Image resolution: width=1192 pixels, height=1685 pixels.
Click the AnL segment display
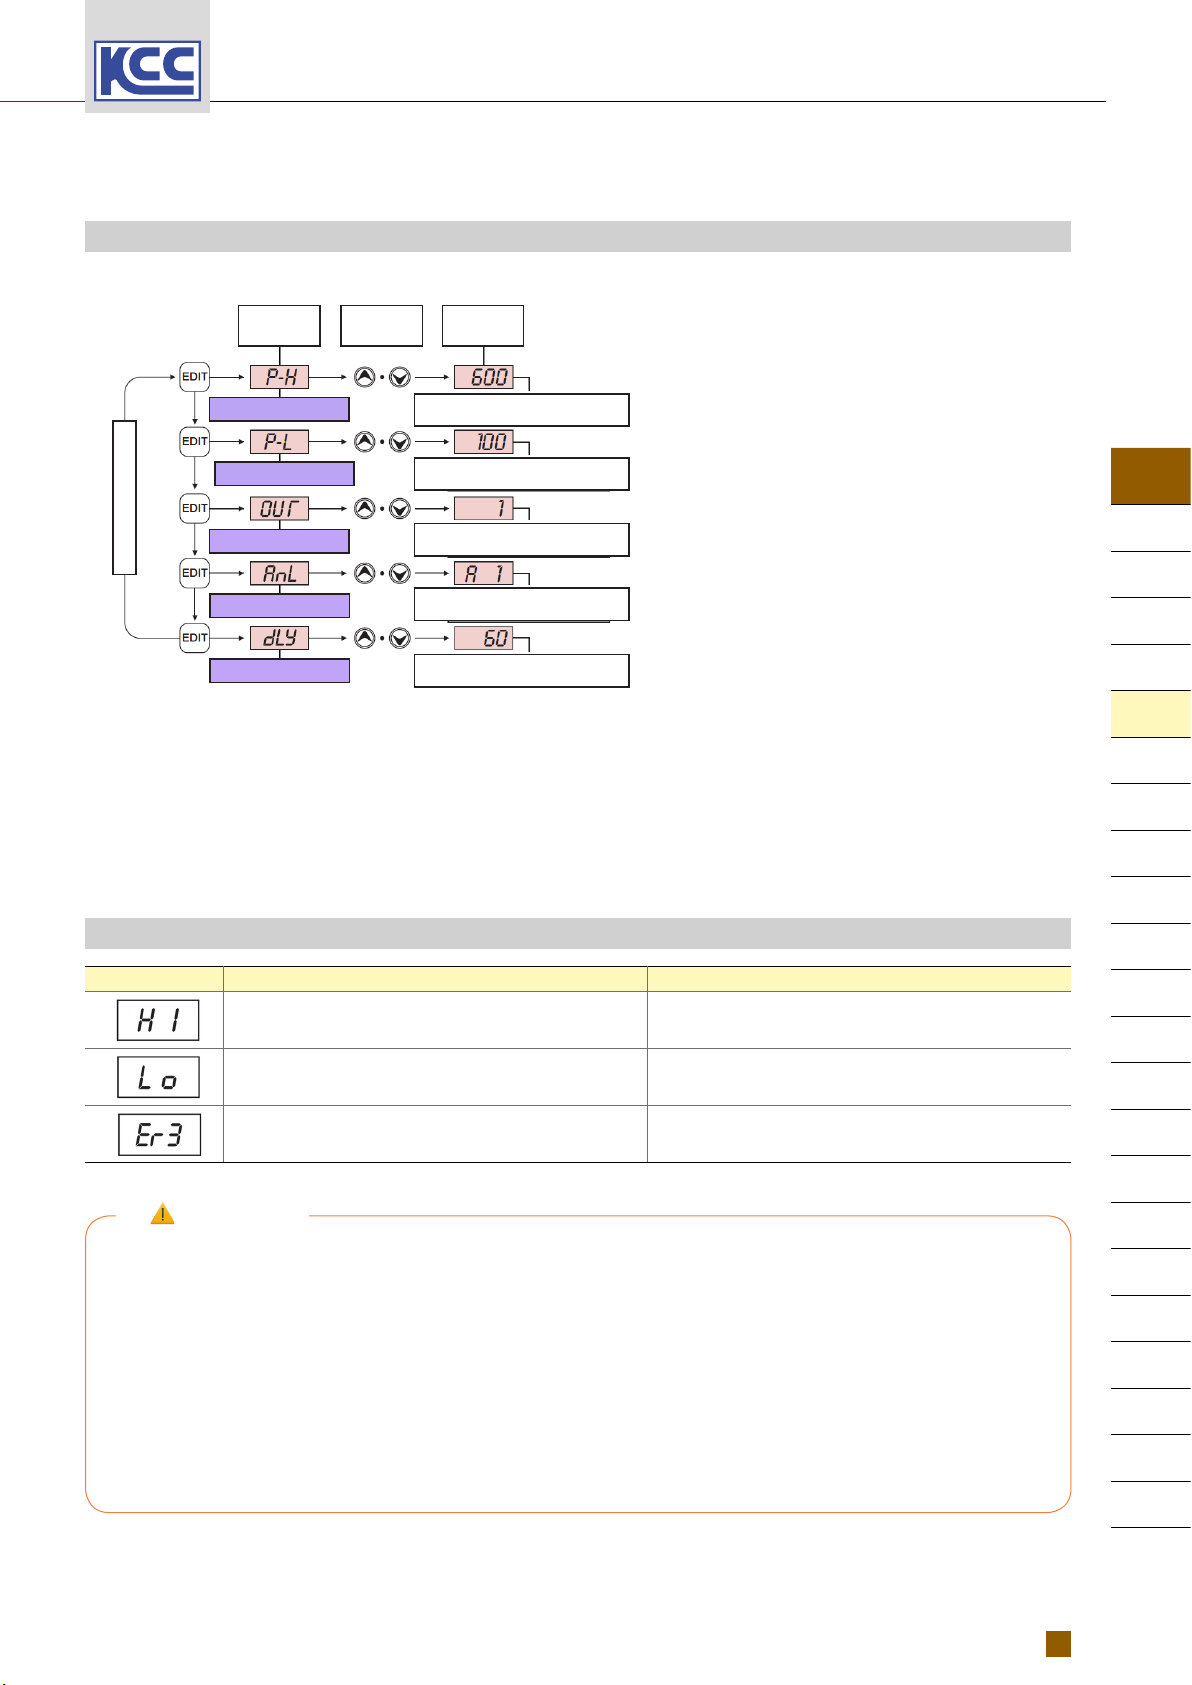point(279,573)
